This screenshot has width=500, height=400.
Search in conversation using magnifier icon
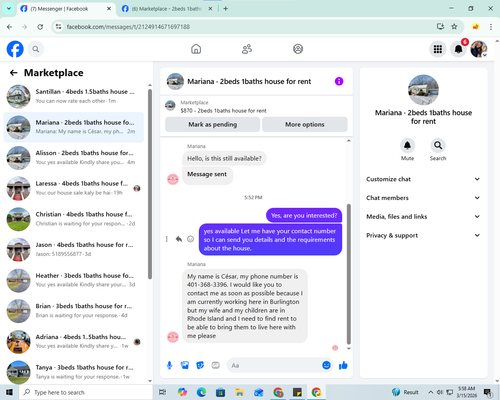[x=438, y=146]
